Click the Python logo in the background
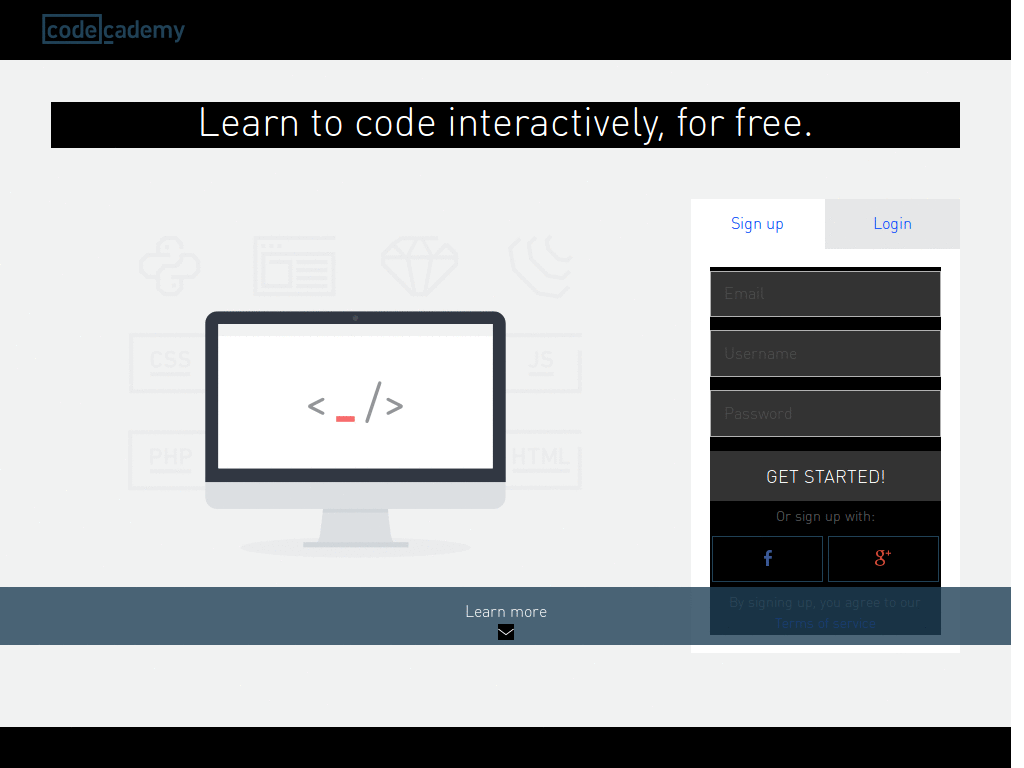 coord(170,267)
